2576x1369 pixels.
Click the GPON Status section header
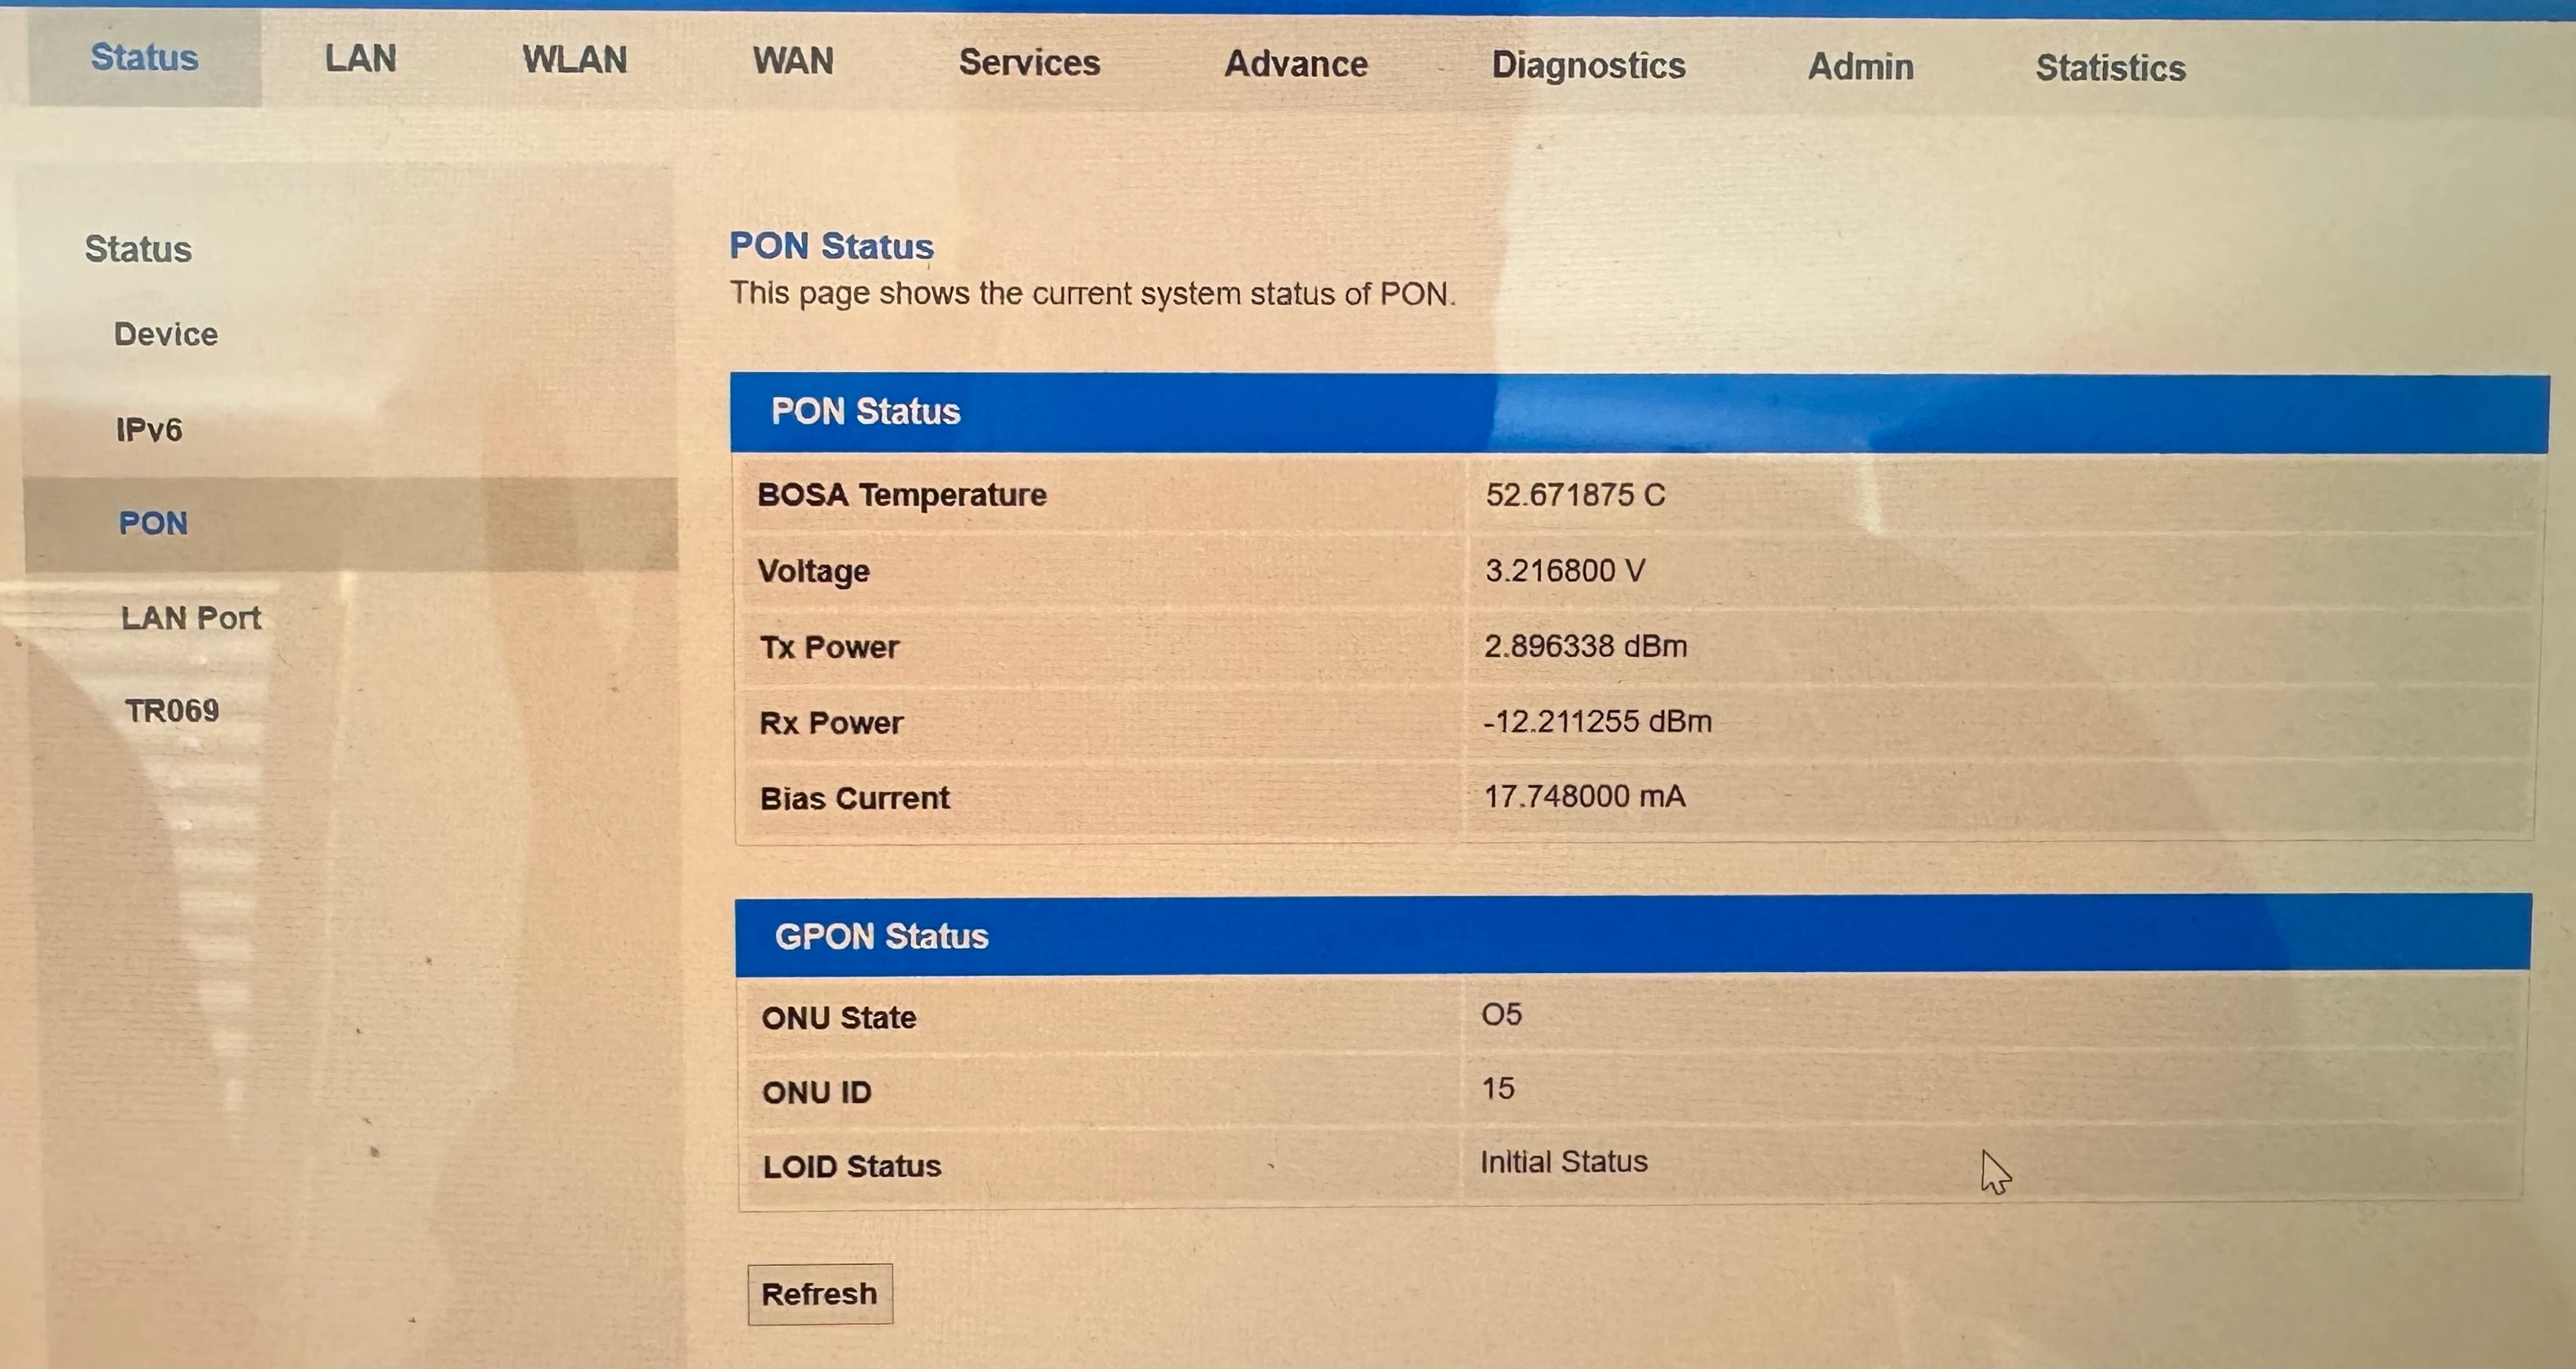point(881,936)
